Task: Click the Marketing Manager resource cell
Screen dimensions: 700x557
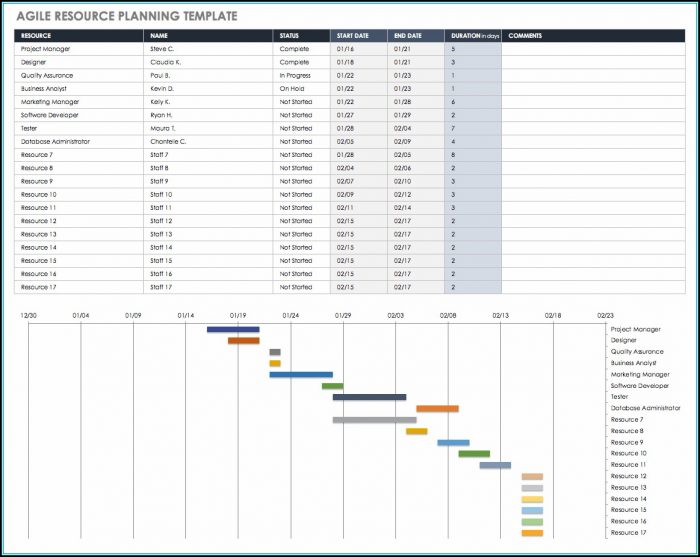Action: [79, 102]
